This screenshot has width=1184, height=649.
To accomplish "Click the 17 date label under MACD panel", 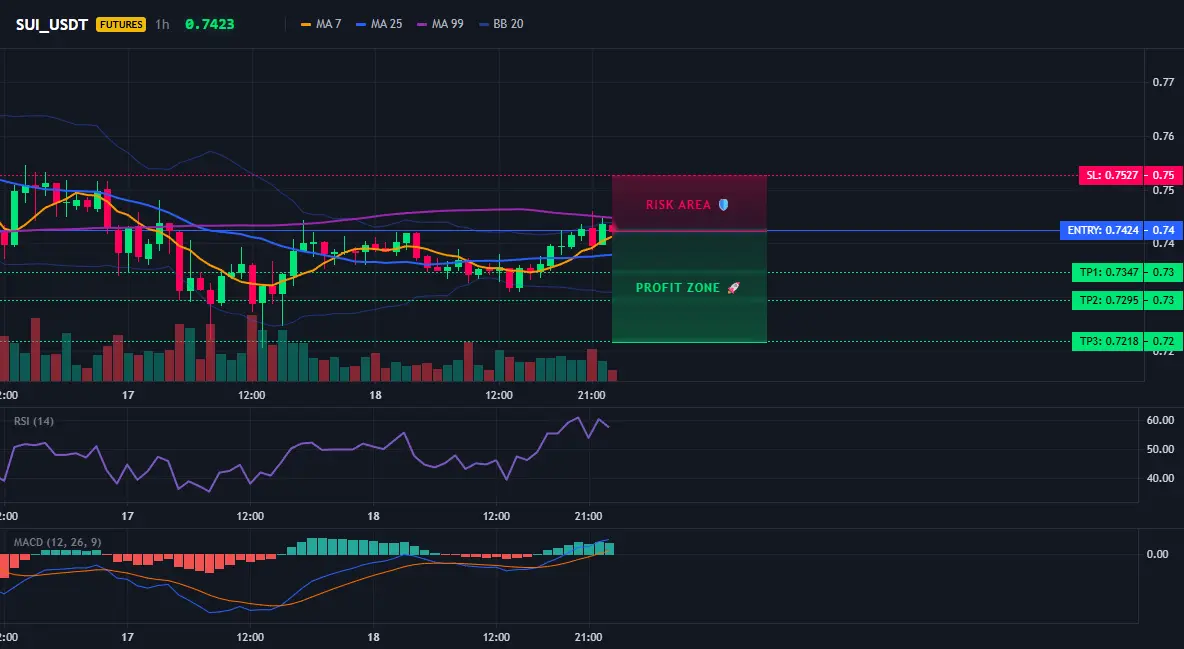I will coord(128,637).
